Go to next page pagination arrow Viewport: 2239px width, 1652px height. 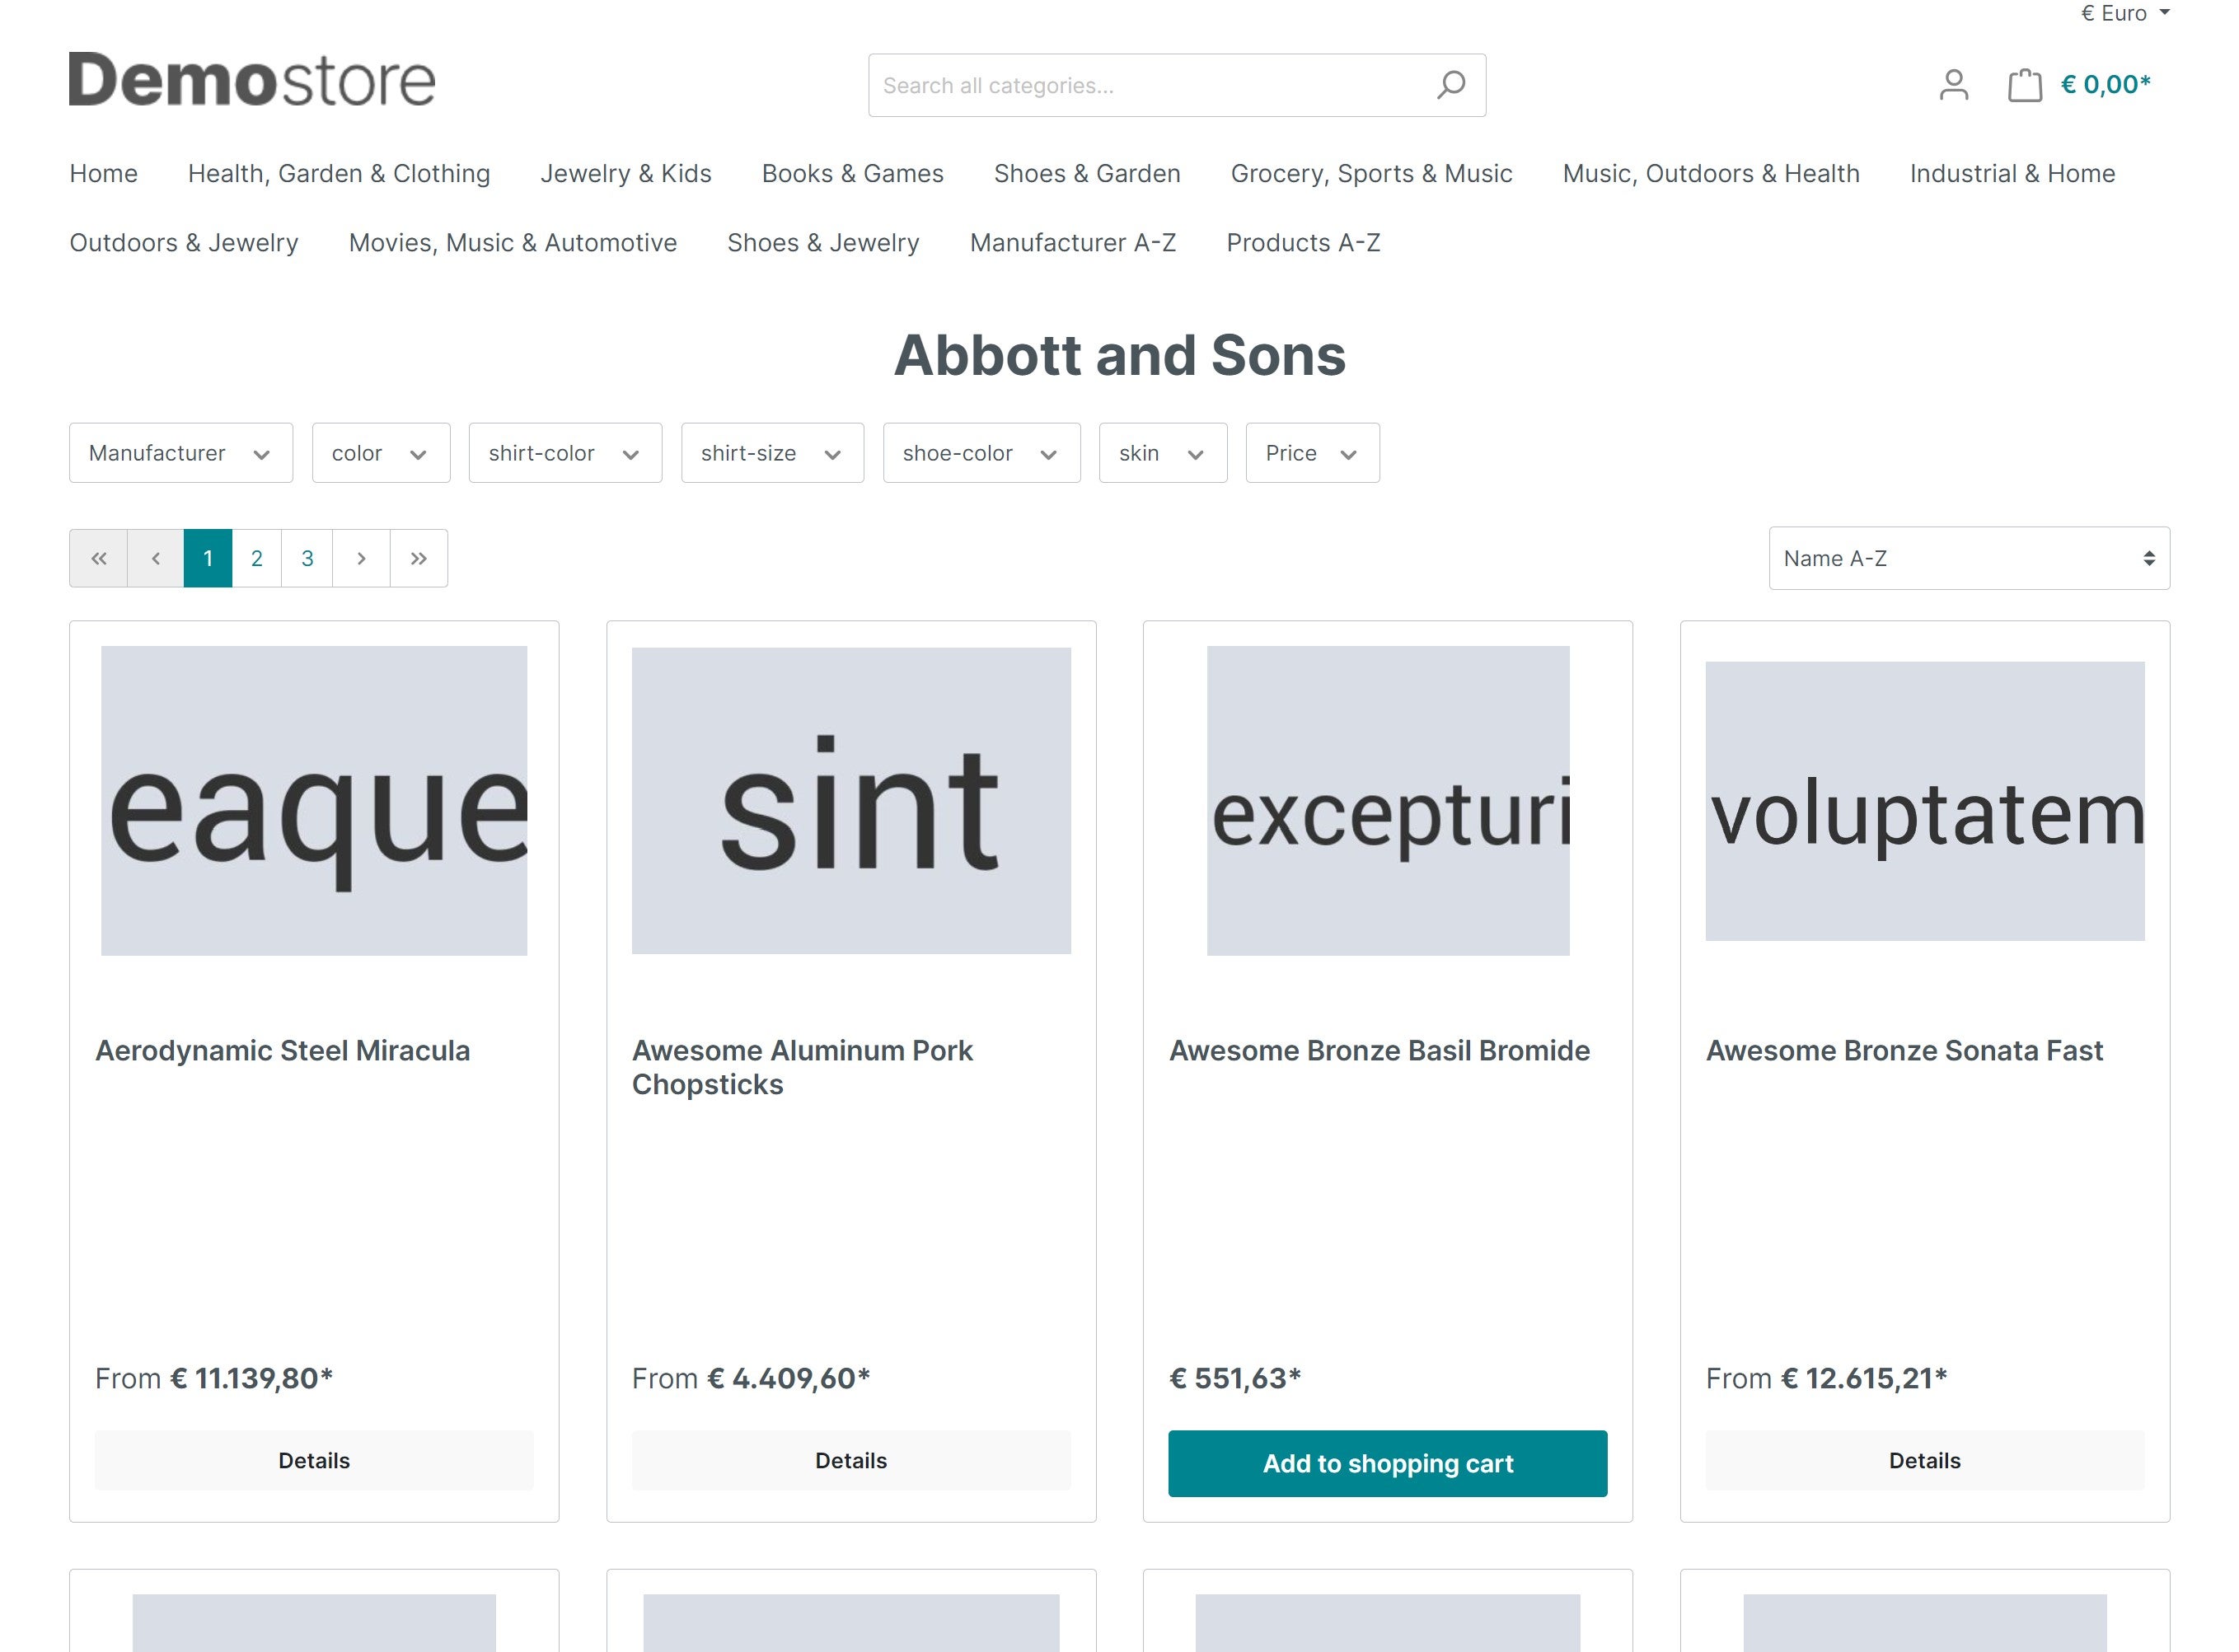pos(361,558)
